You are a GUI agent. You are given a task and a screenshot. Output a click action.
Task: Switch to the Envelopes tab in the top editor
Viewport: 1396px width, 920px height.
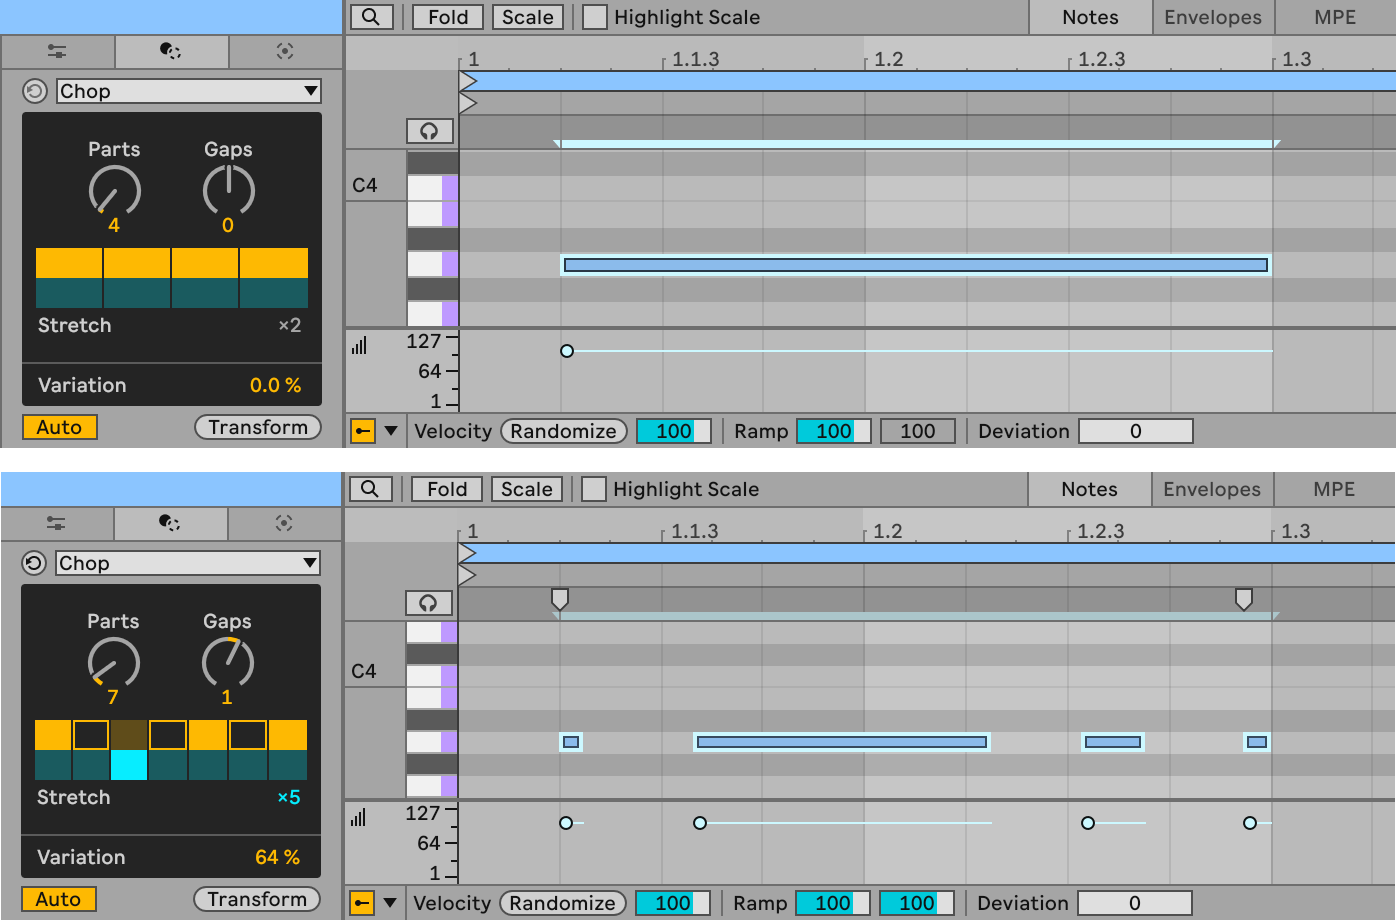tap(1213, 17)
